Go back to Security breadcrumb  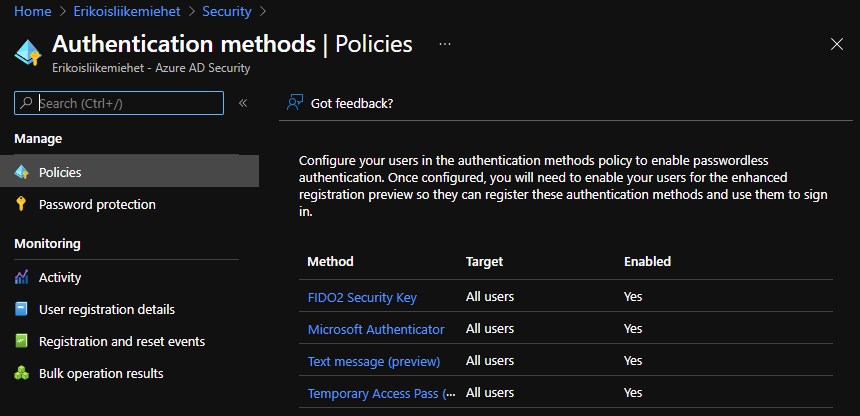point(227,11)
